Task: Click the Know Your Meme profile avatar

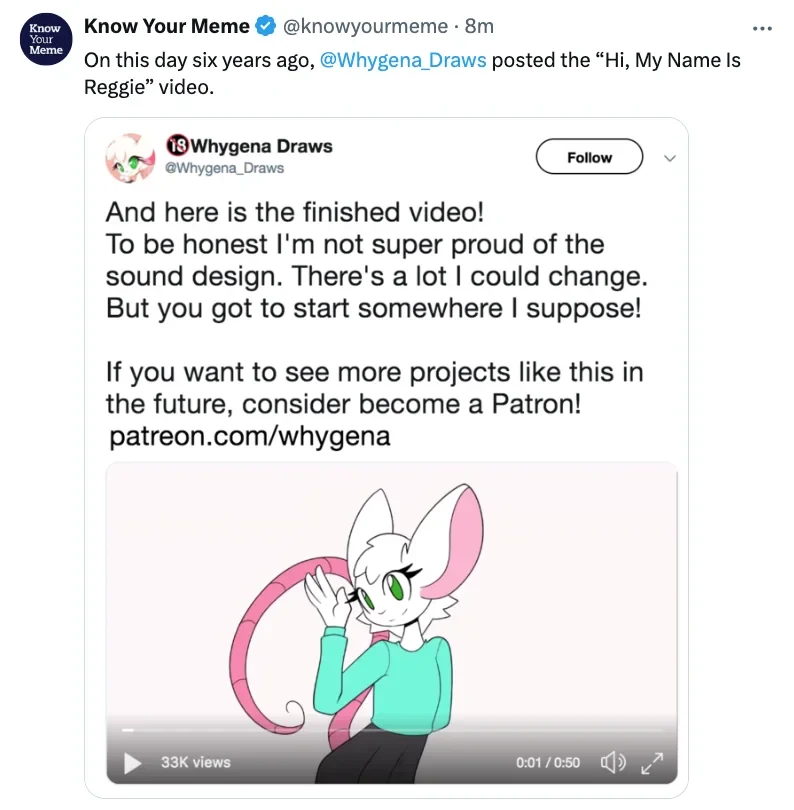Action: tap(46, 39)
